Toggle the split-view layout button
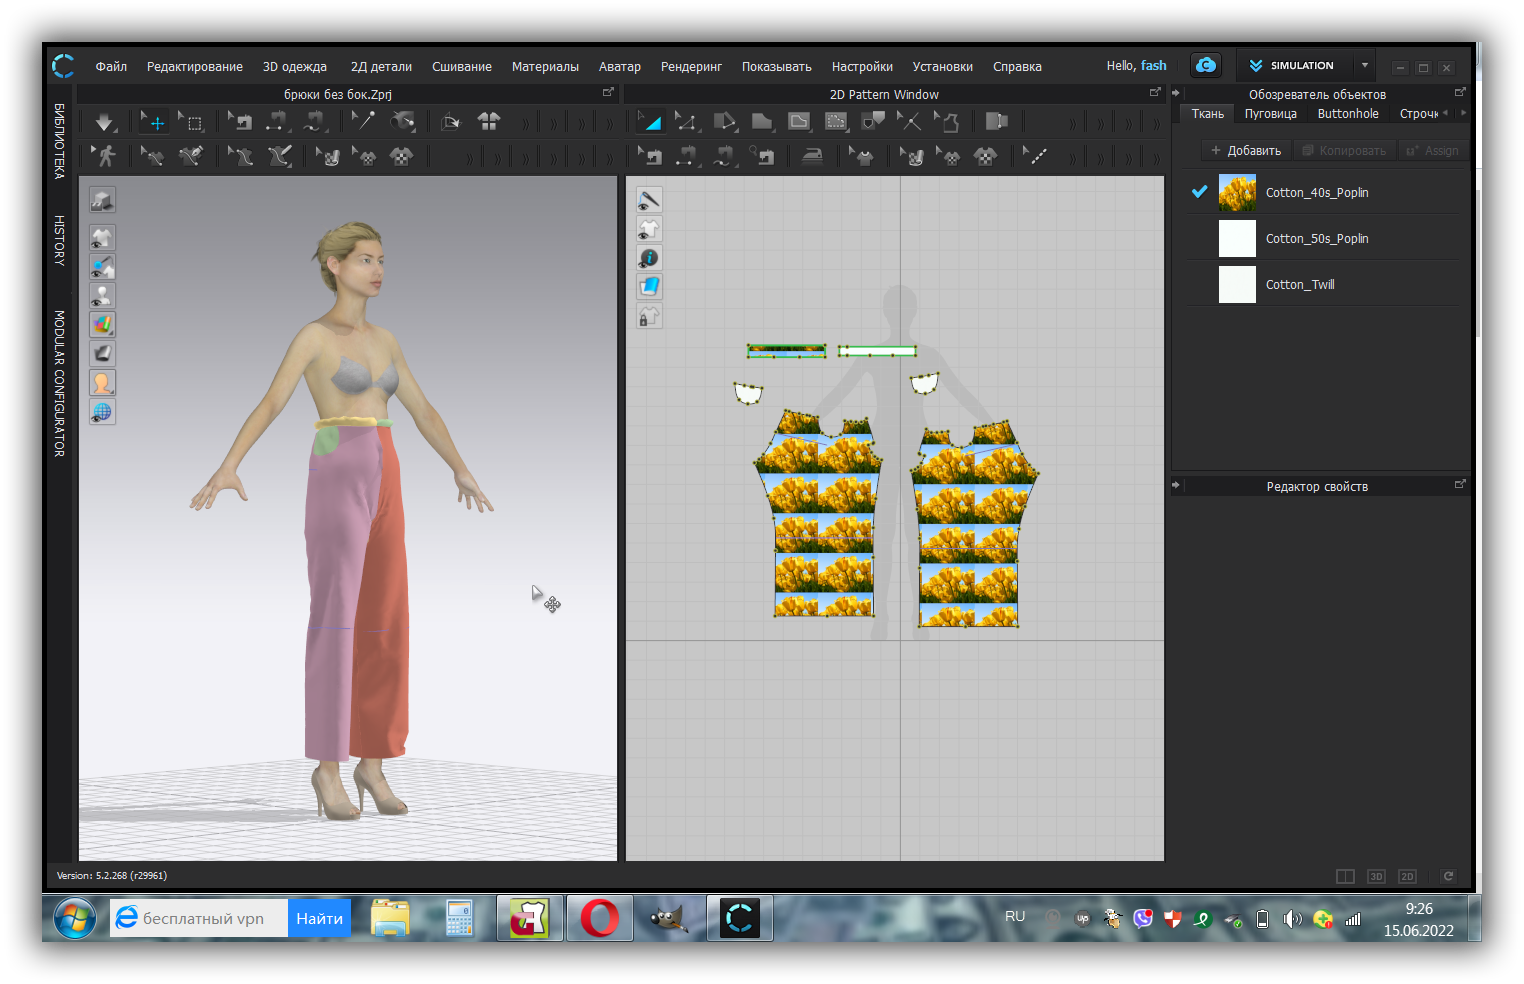1524x984 pixels. pos(1345,876)
